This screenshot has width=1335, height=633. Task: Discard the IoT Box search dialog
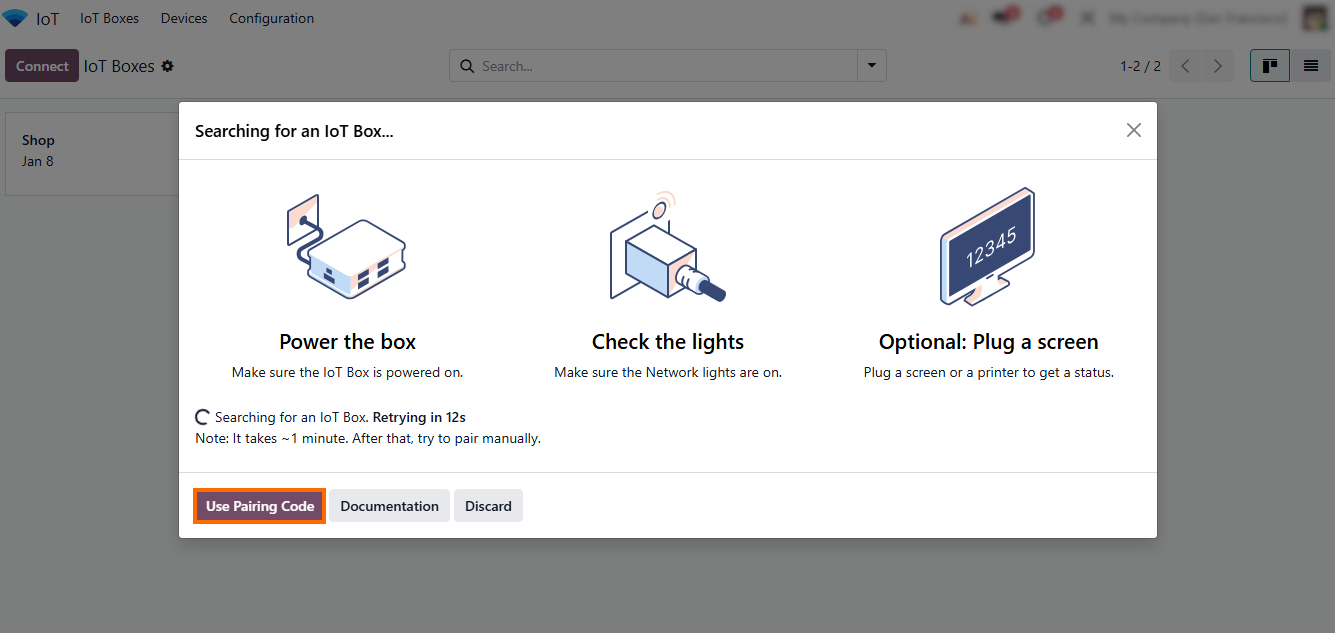tap(488, 506)
